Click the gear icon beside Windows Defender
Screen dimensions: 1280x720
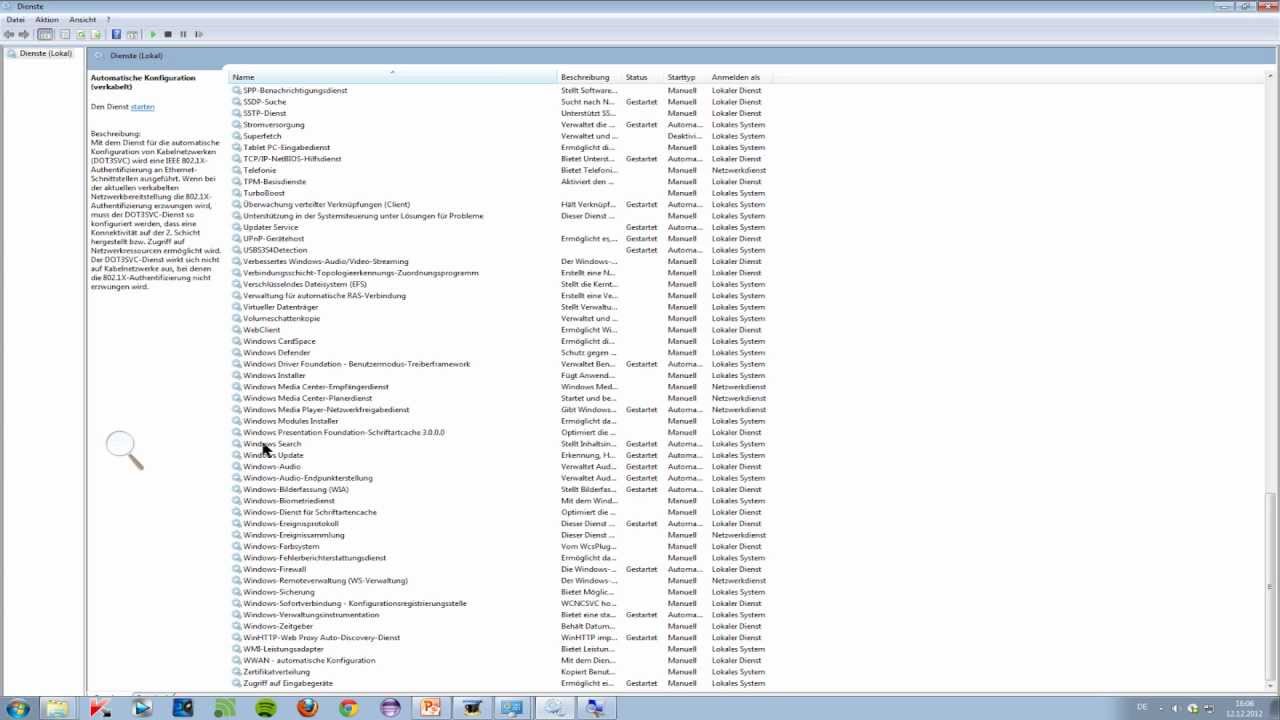pos(237,353)
